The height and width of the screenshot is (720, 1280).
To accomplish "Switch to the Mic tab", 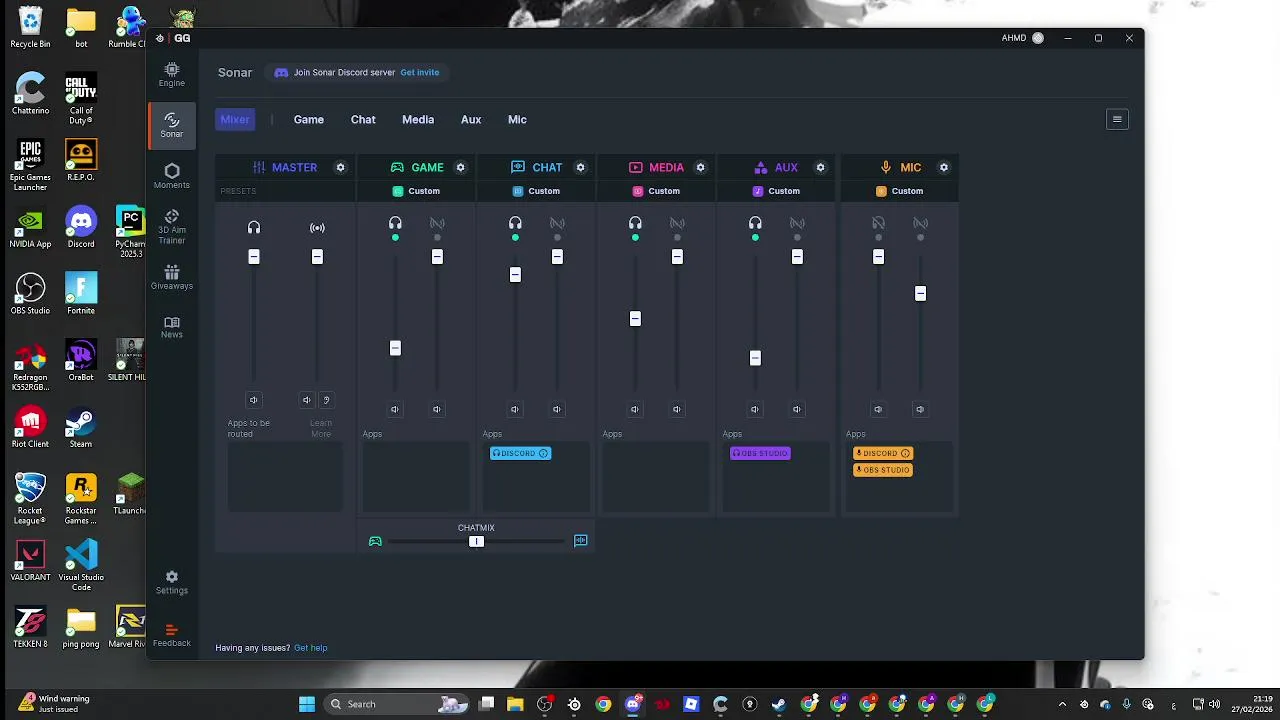I will pyautogui.click(x=517, y=119).
